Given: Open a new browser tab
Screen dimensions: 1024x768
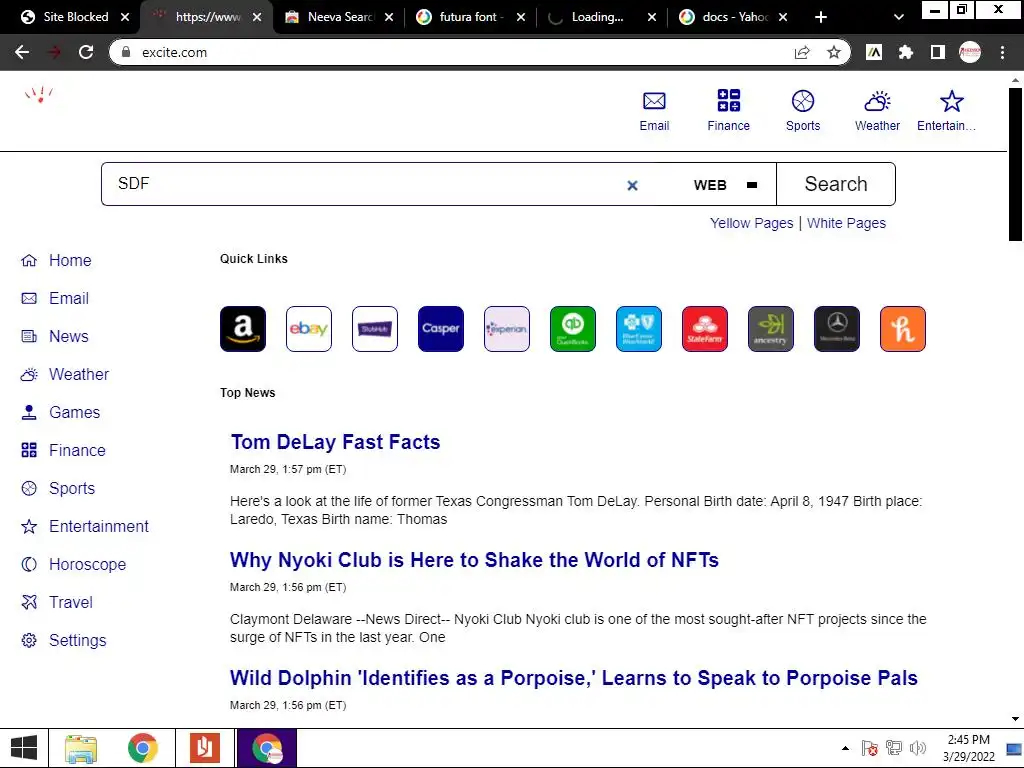Looking at the screenshot, I should [821, 17].
